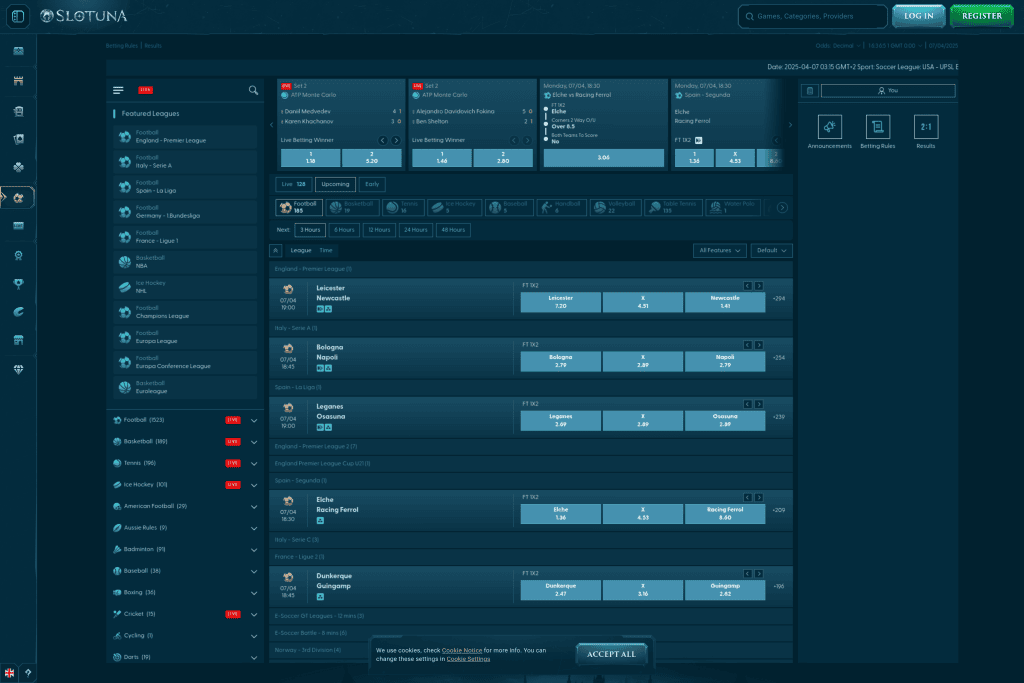
Task: Open the You account box in betslip panel
Action: 888,91
